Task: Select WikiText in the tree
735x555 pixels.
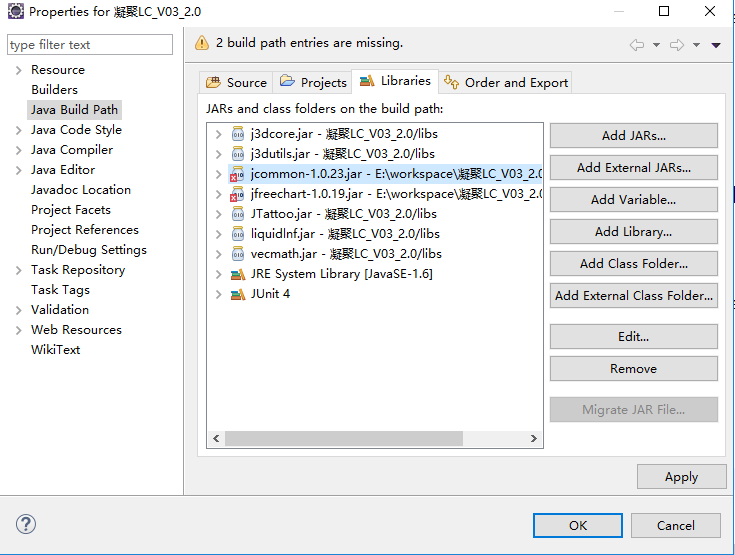Action: click(x=55, y=350)
